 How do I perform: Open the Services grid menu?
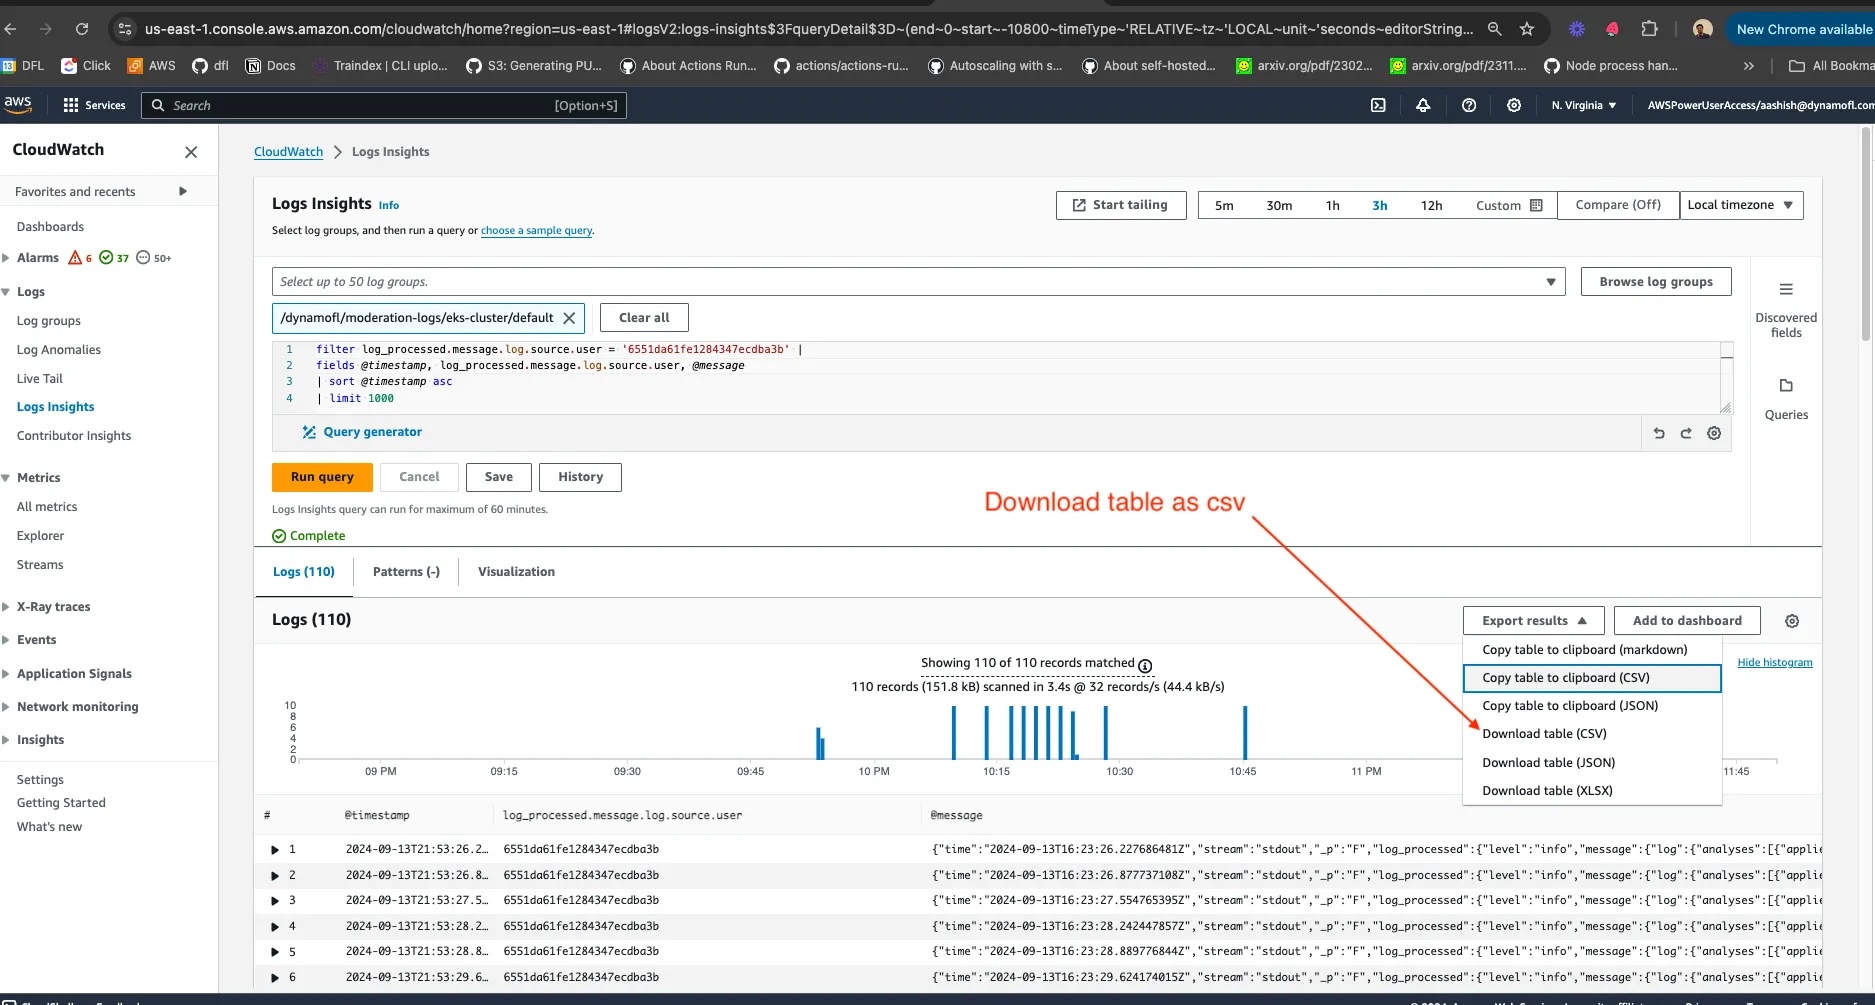[94, 105]
